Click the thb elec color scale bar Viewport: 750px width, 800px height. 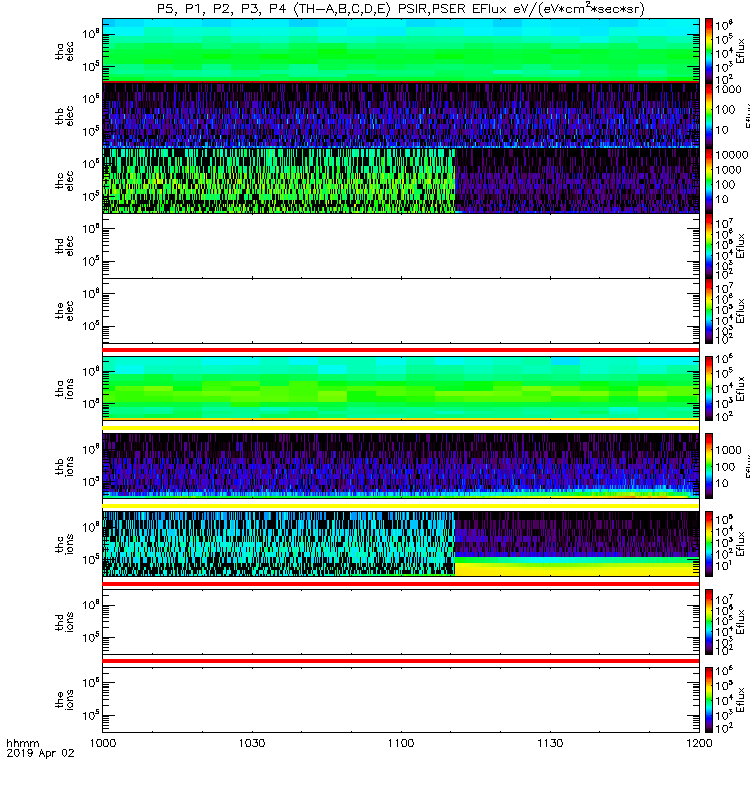click(709, 116)
